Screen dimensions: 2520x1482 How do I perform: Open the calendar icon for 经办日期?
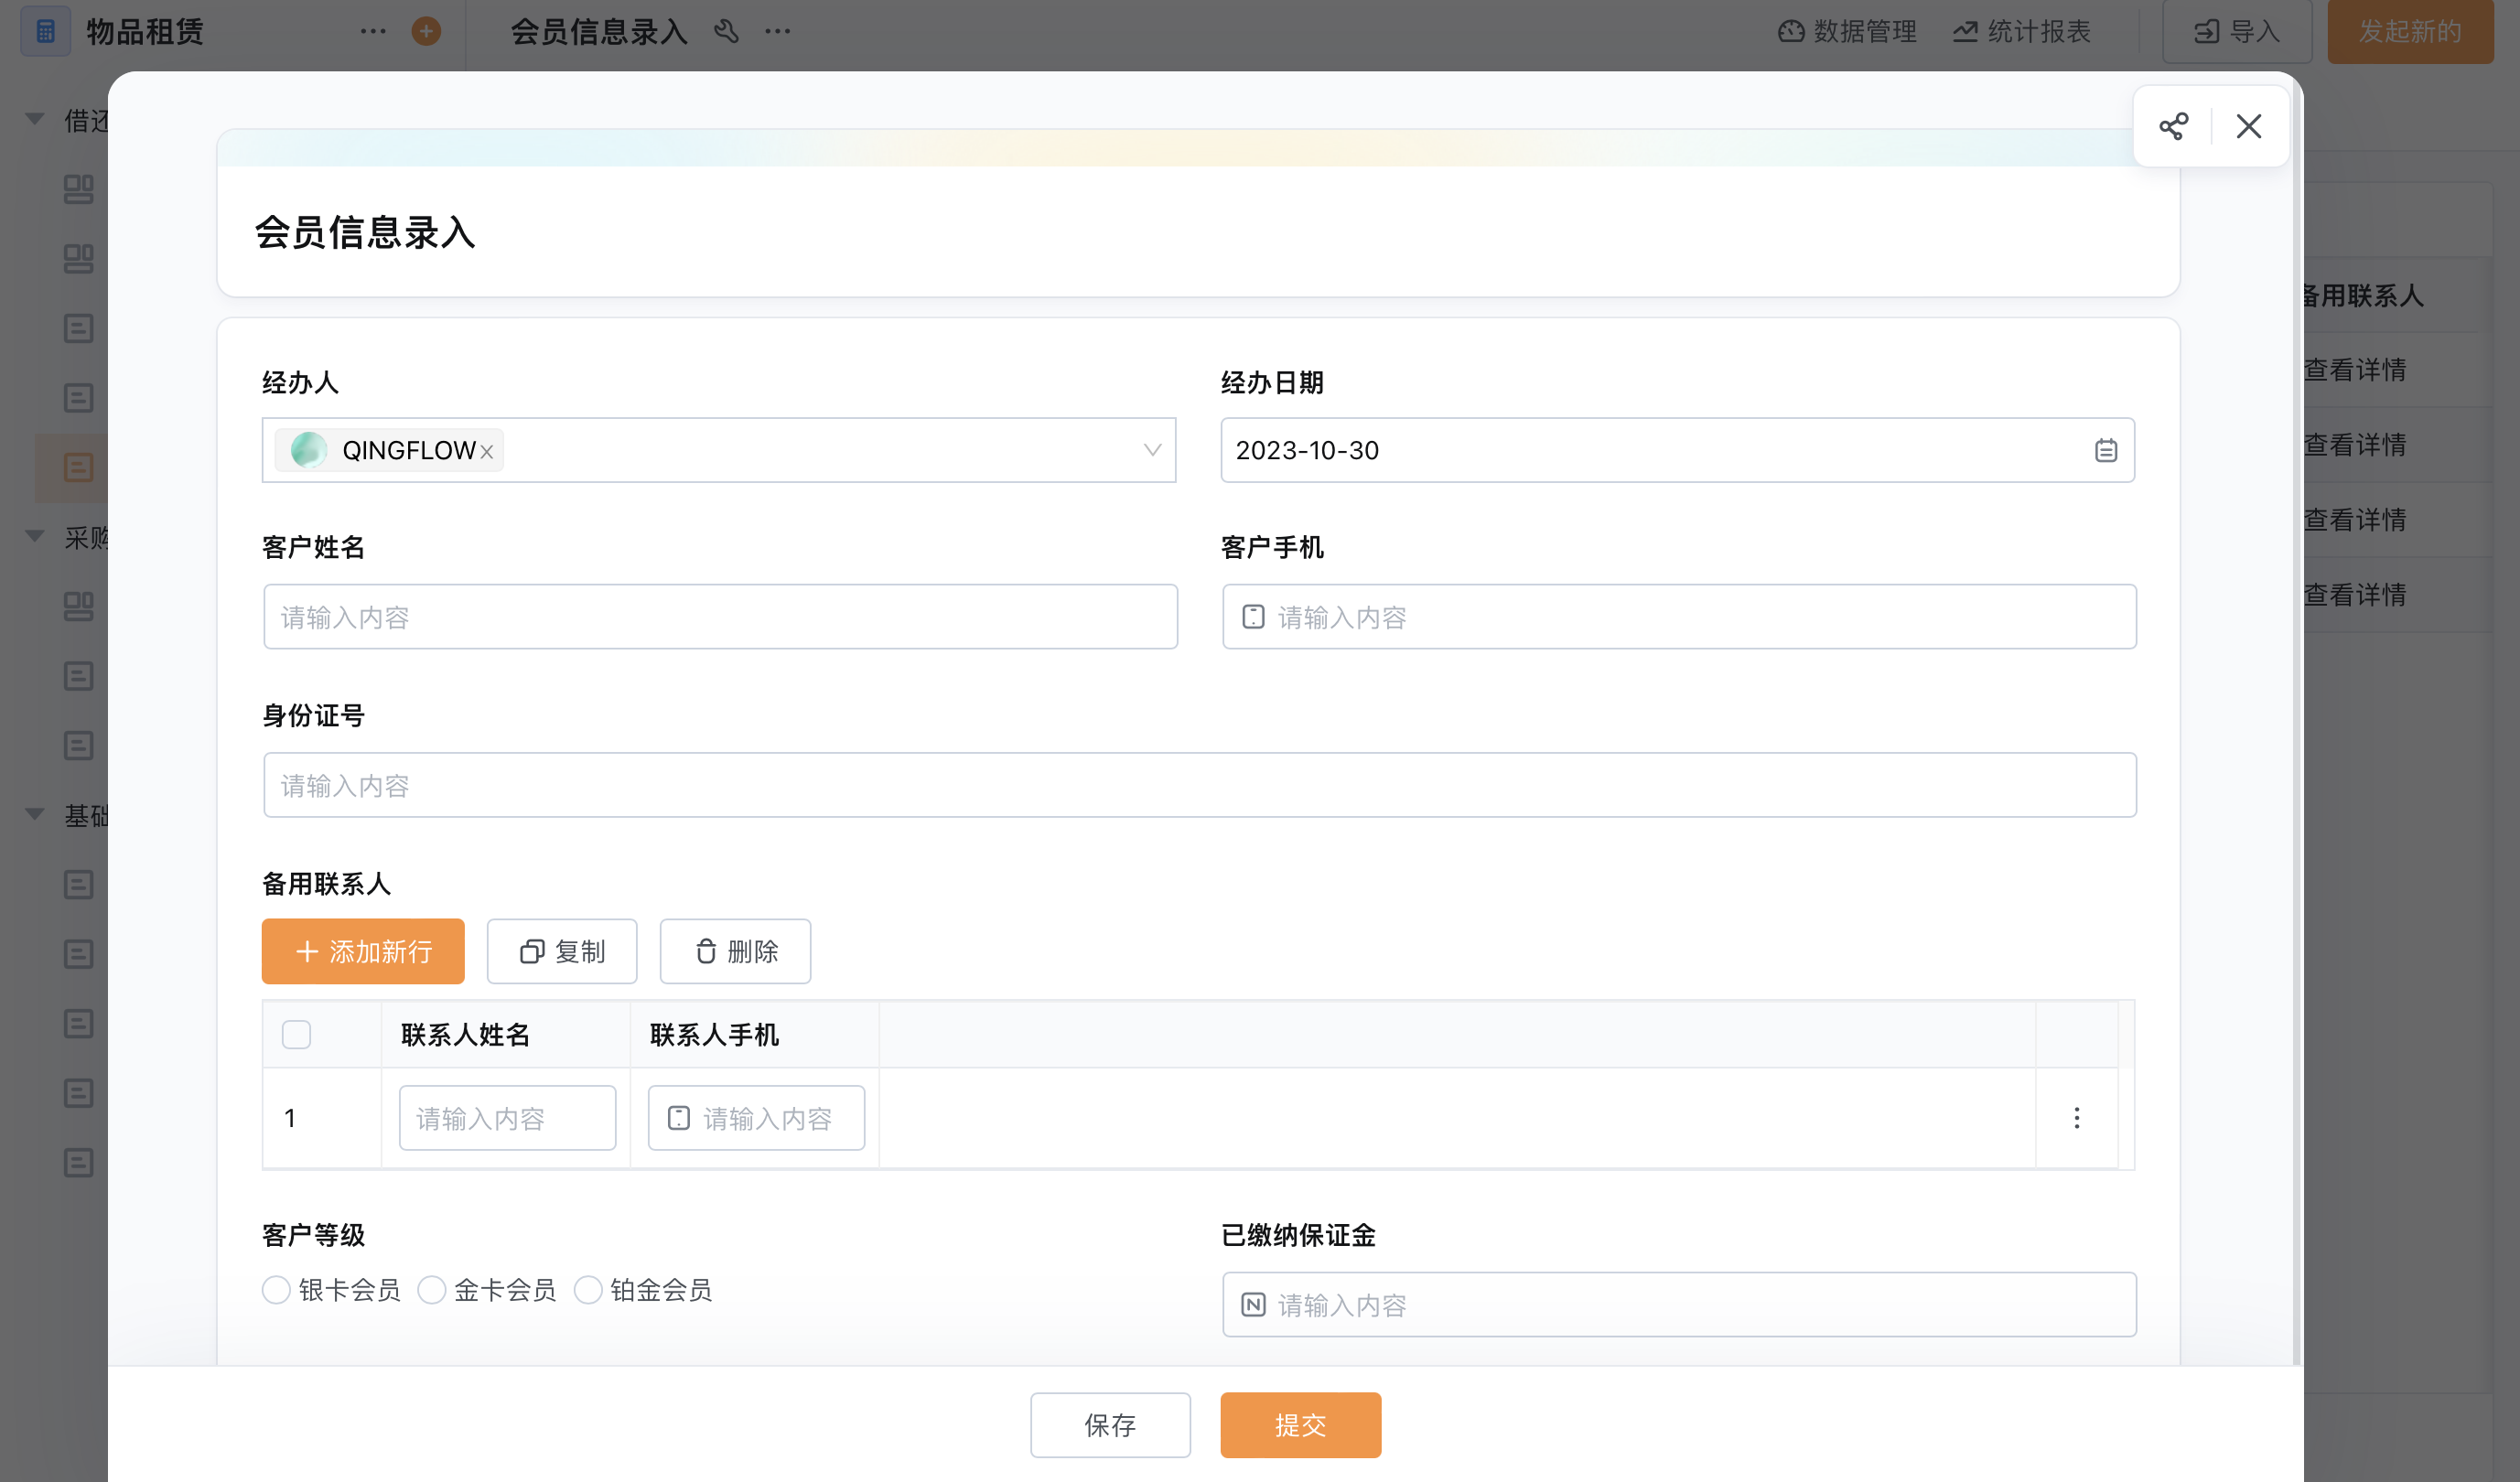click(x=2105, y=450)
